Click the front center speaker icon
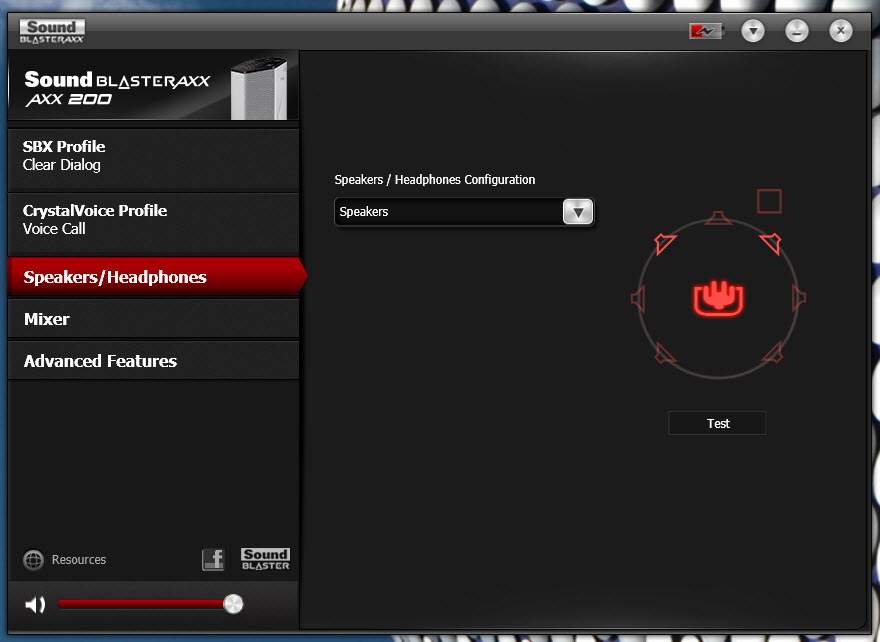880x642 pixels. tap(718, 218)
